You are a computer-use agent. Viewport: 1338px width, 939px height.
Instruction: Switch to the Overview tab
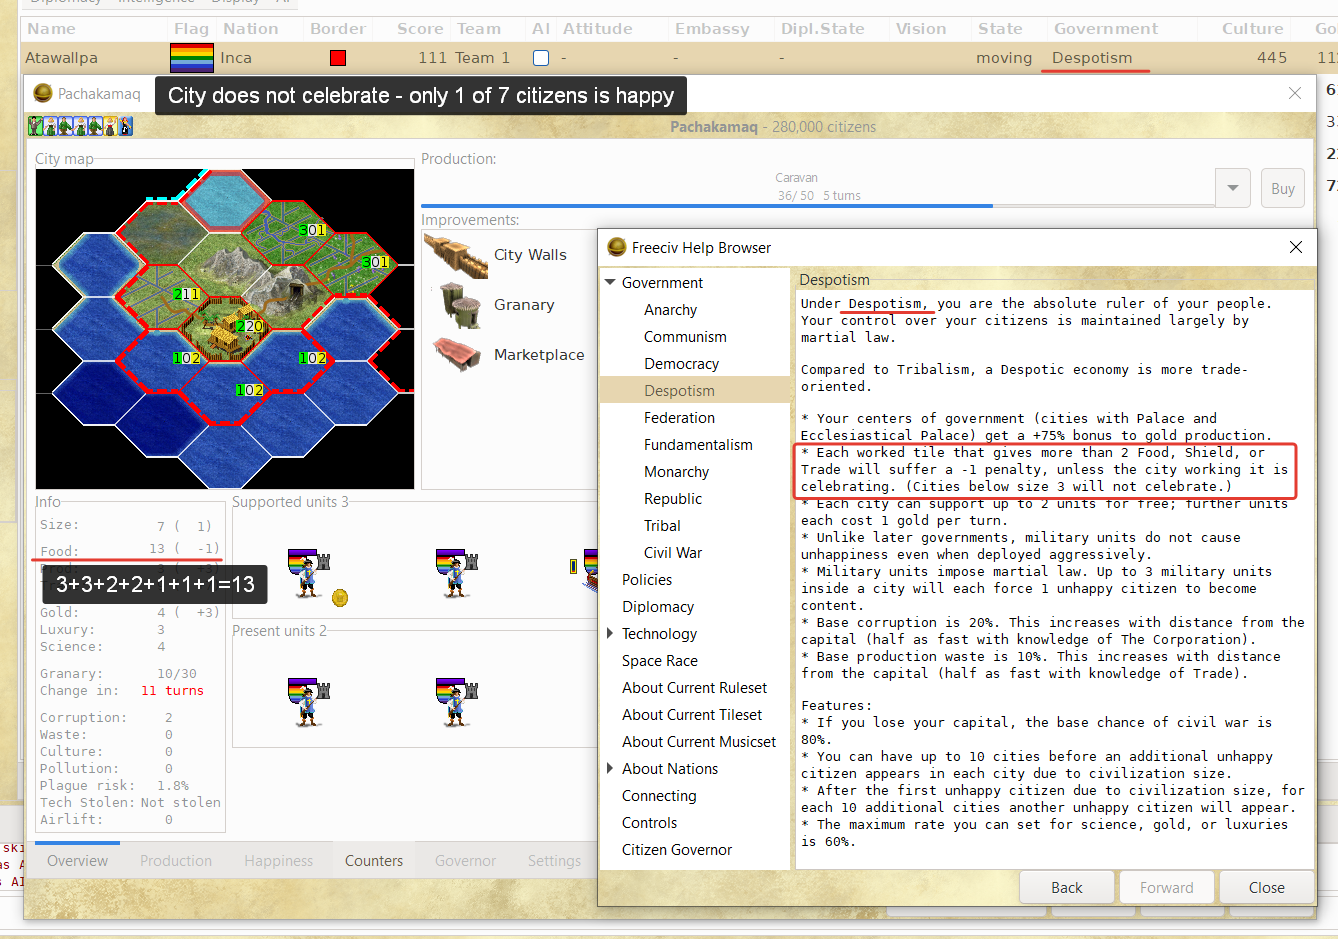tap(77, 860)
